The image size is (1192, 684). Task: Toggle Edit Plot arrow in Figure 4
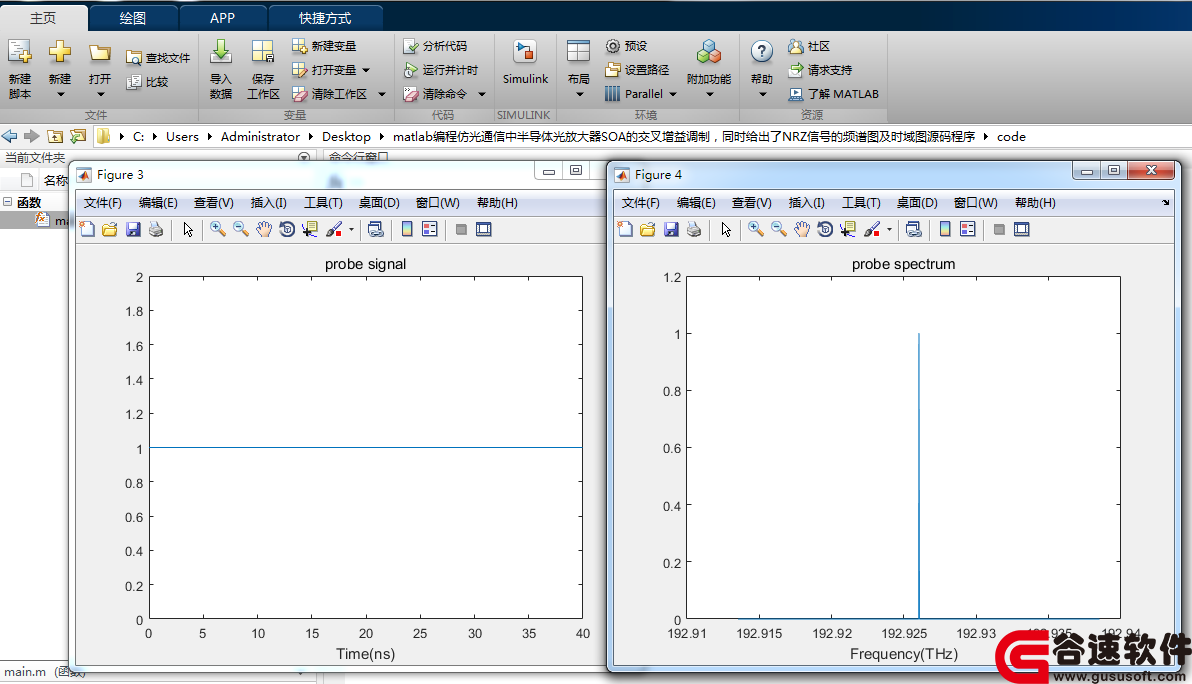[726, 230]
